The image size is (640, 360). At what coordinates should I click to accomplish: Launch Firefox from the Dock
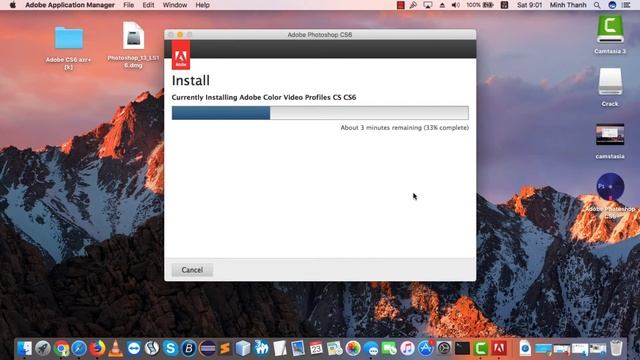97,348
